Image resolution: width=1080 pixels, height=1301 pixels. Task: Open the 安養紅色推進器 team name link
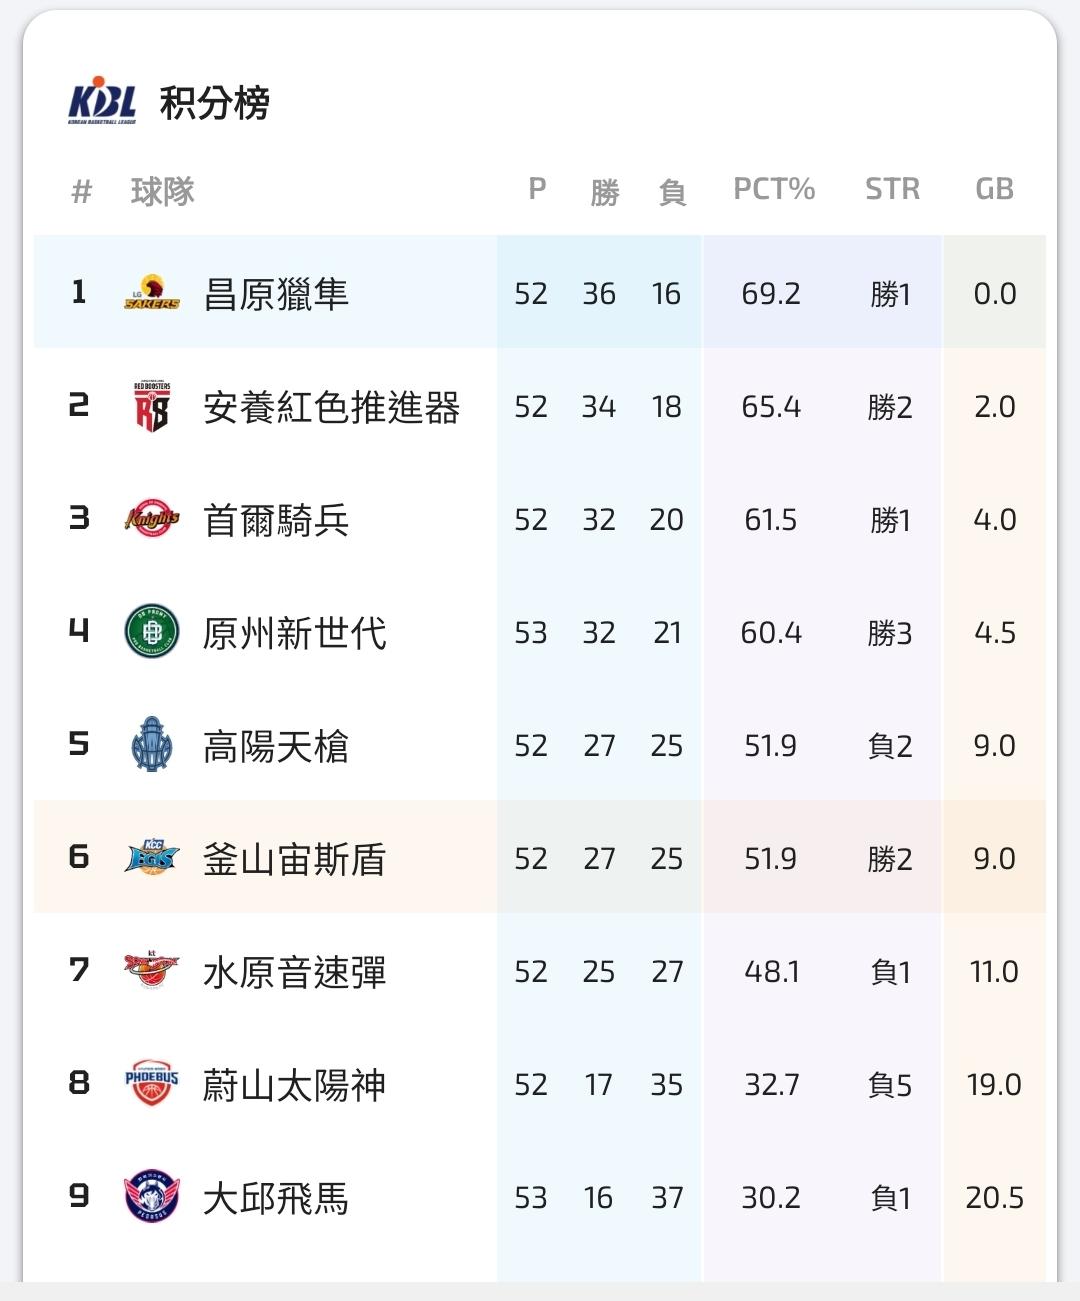pos(331,407)
